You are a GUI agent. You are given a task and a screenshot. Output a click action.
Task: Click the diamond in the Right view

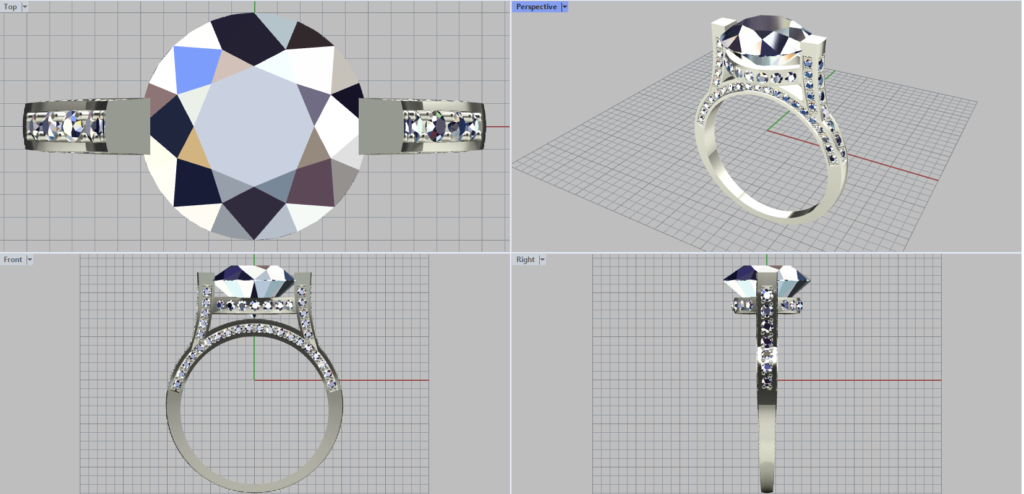click(x=767, y=281)
